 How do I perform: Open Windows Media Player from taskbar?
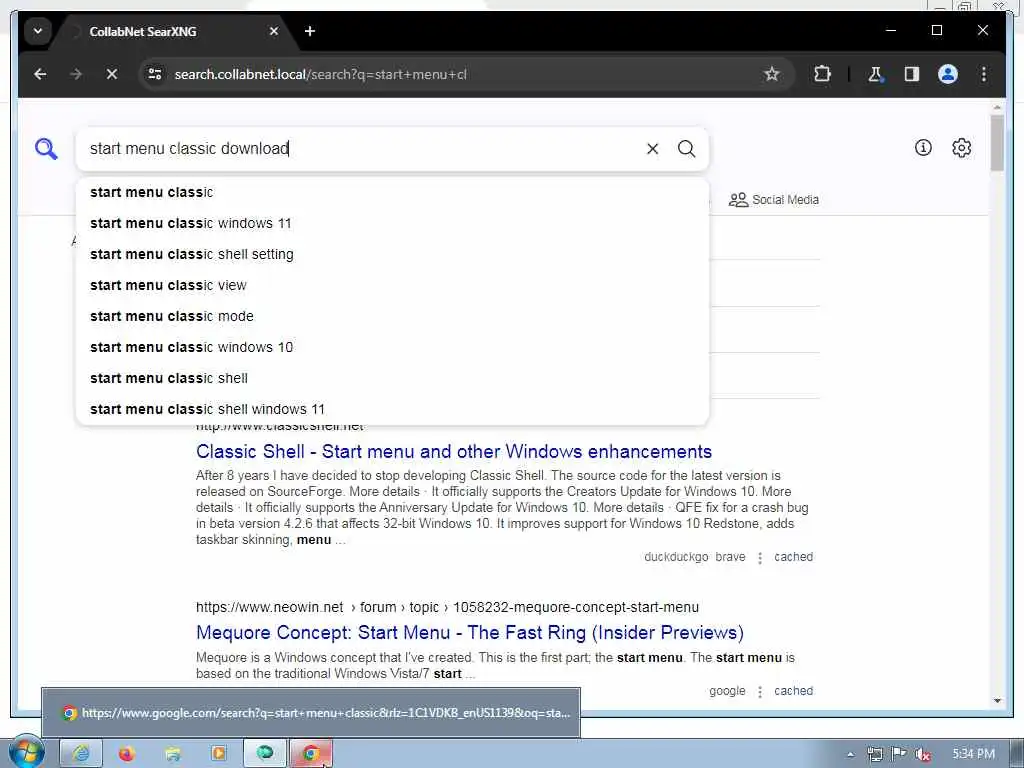218,754
